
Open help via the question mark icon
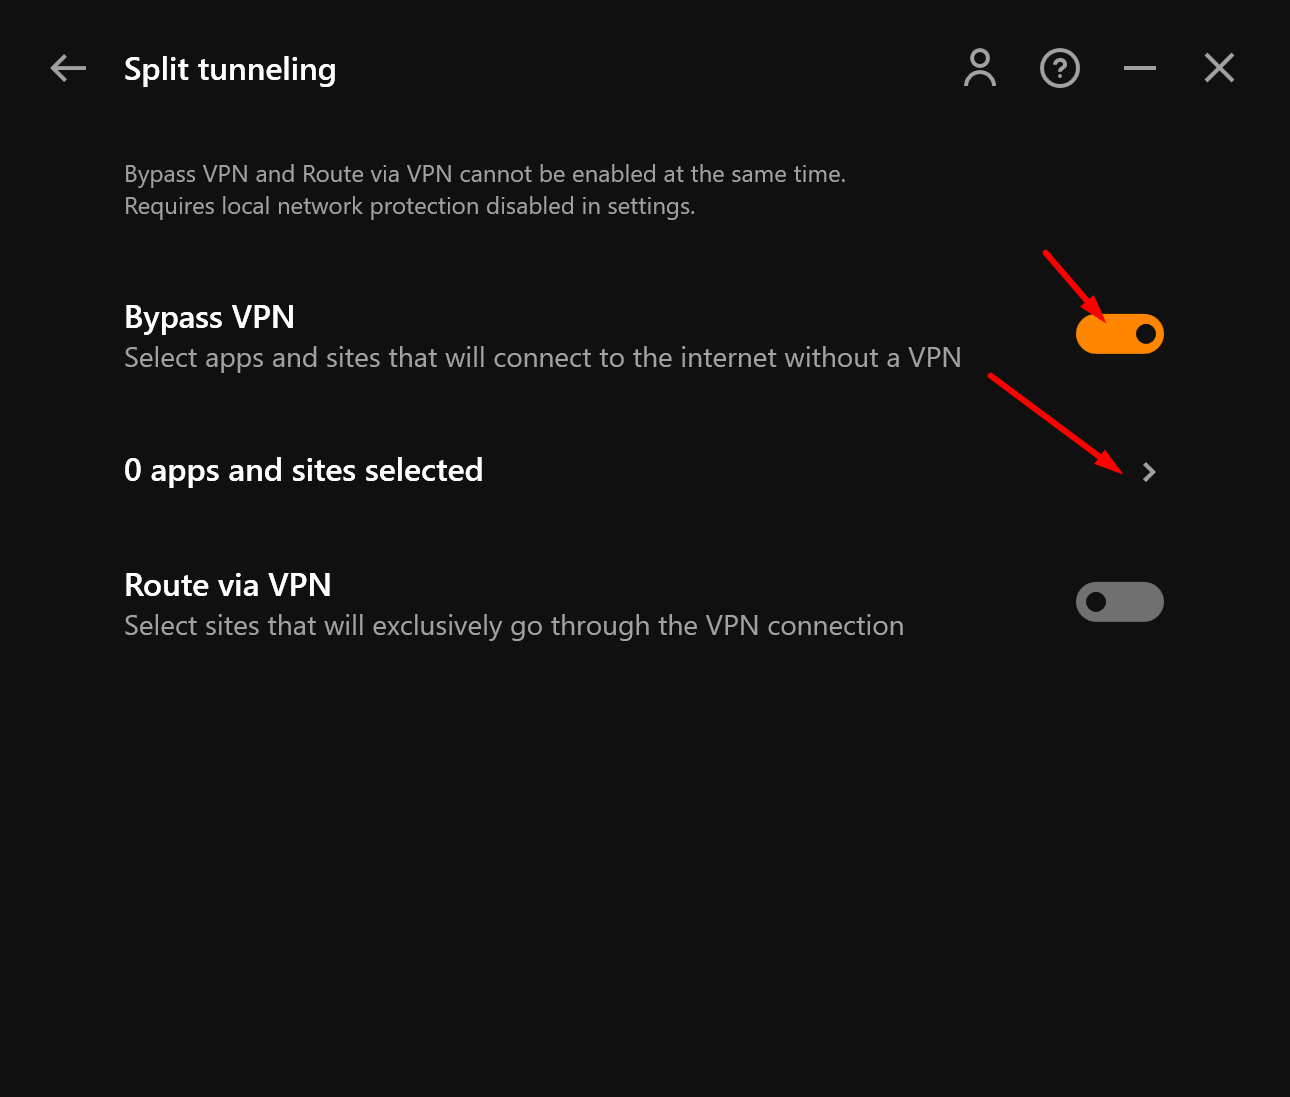pyautogui.click(x=1060, y=68)
